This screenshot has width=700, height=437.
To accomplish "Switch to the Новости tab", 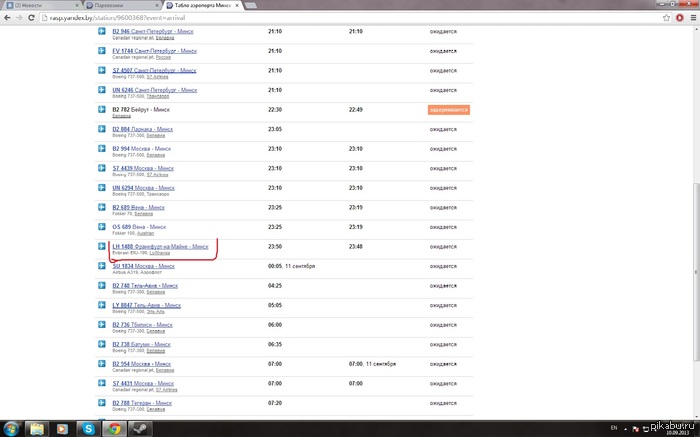I will click(42, 5).
